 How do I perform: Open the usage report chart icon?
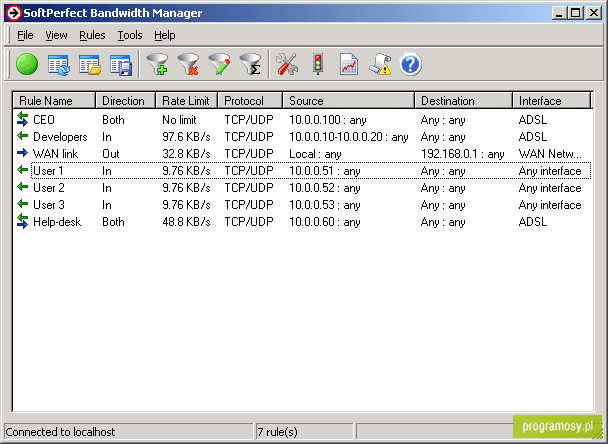349,64
